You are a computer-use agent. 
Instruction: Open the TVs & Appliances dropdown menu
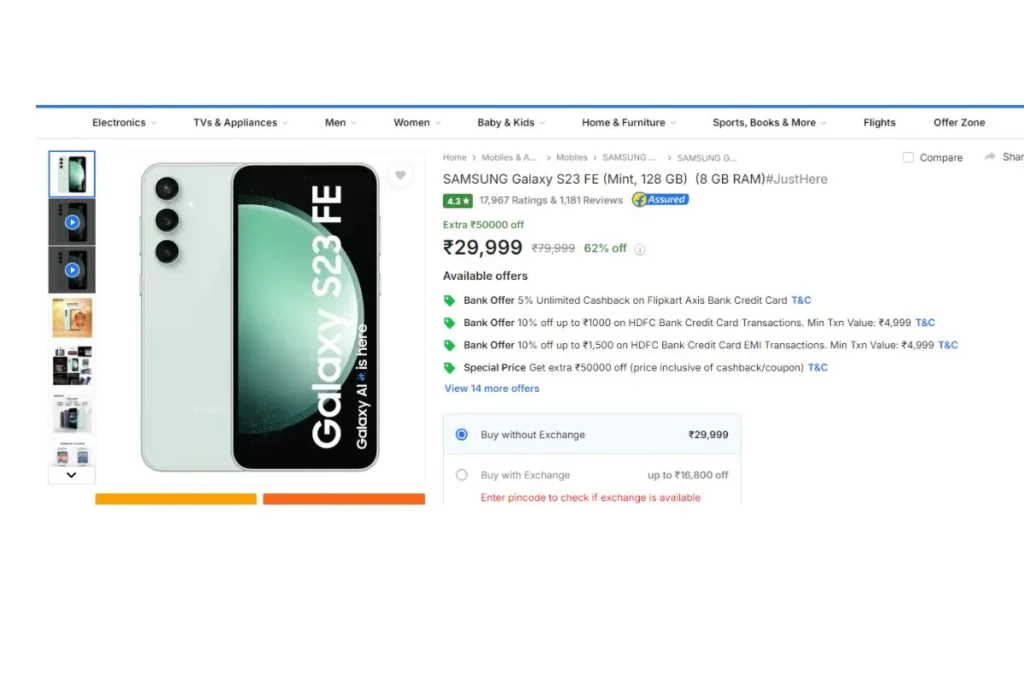(240, 122)
